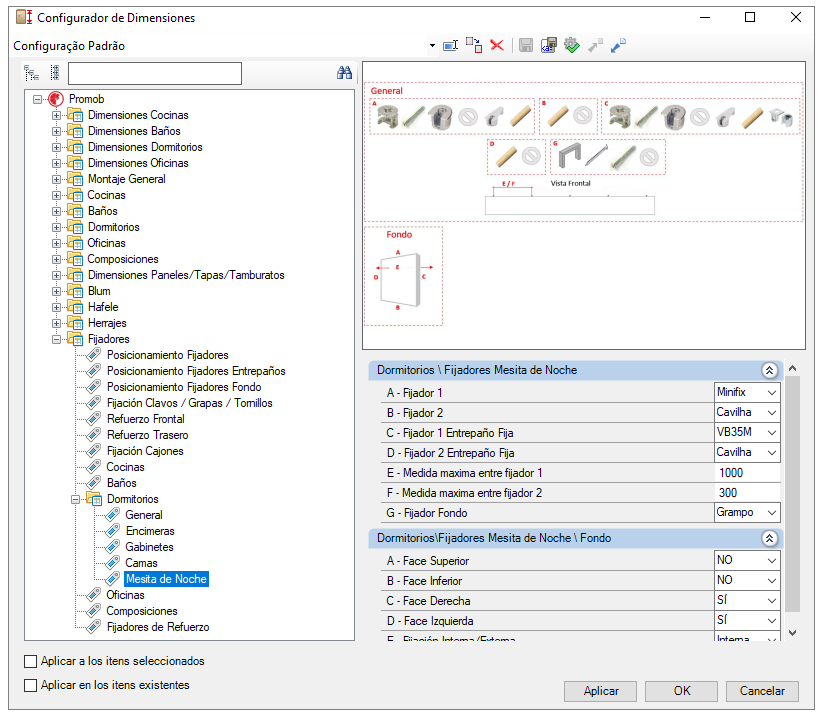This screenshot has width=826, height=717.
Task: Open the 'G - Fijador Fondo' Grampo dropdown
Action: 770,512
